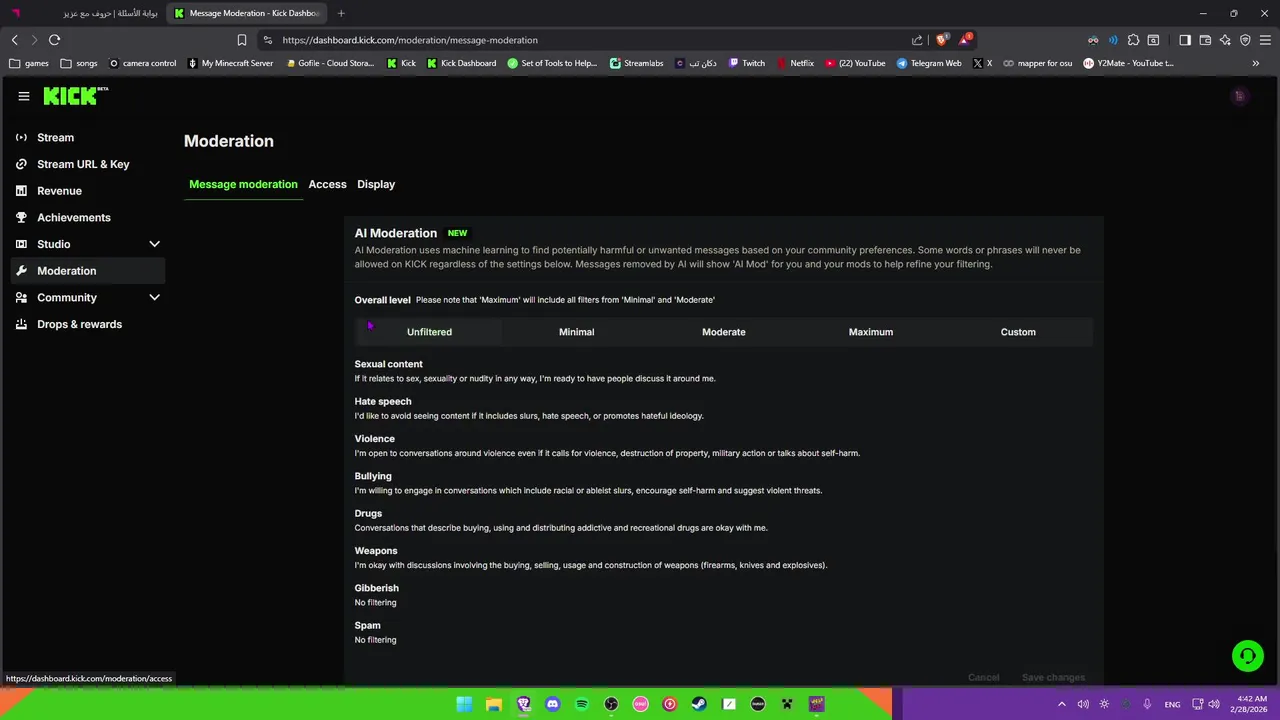Viewport: 1280px width, 720px height.
Task: Click the address bar URL
Action: click(410, 40)
